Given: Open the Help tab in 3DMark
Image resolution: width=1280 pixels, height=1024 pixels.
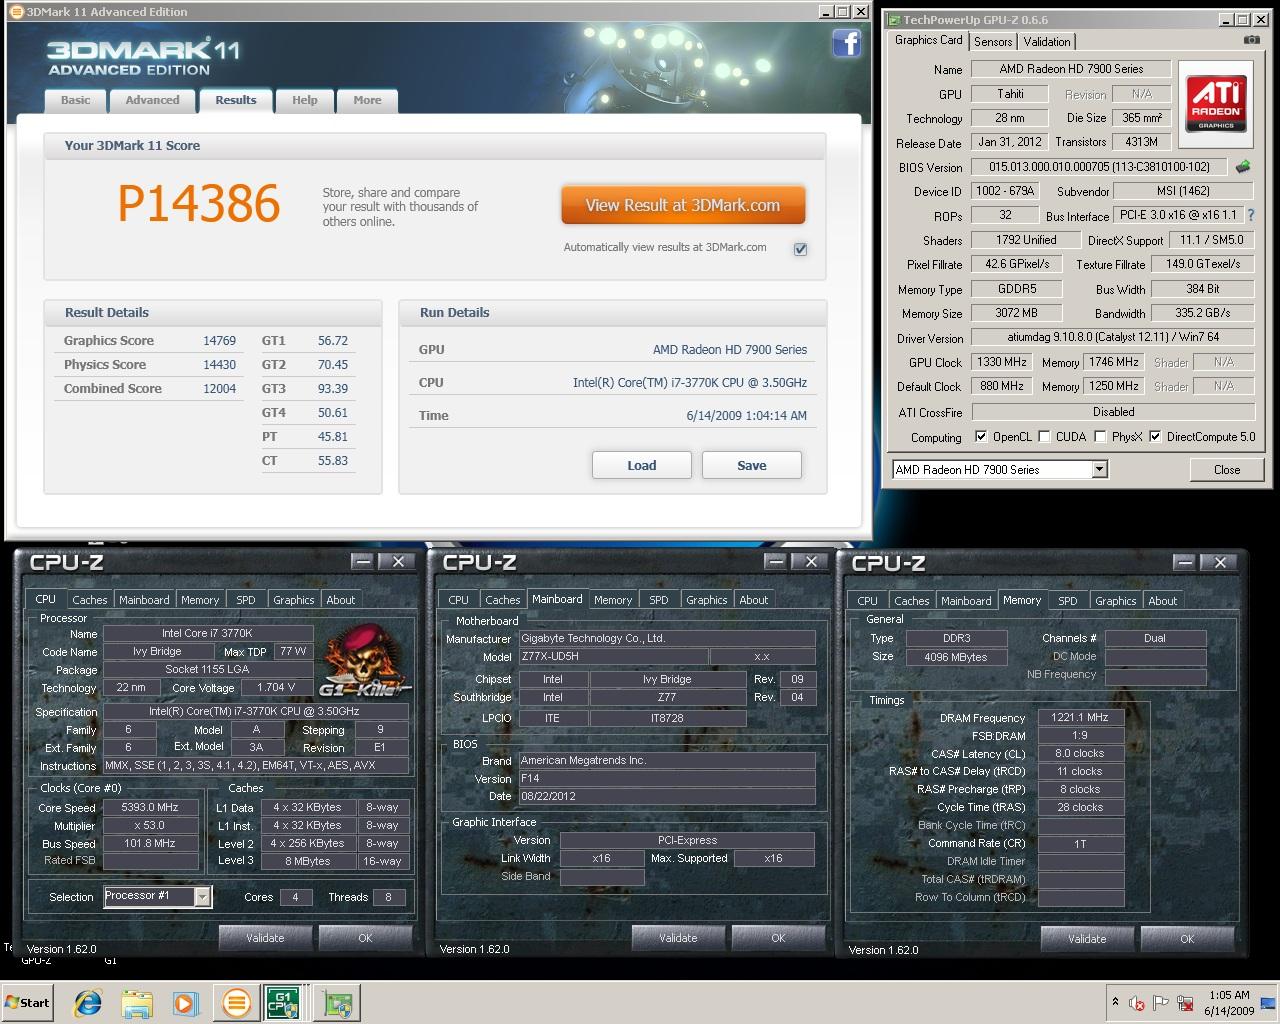Looking at the screenshot, I should pos(304,100).
